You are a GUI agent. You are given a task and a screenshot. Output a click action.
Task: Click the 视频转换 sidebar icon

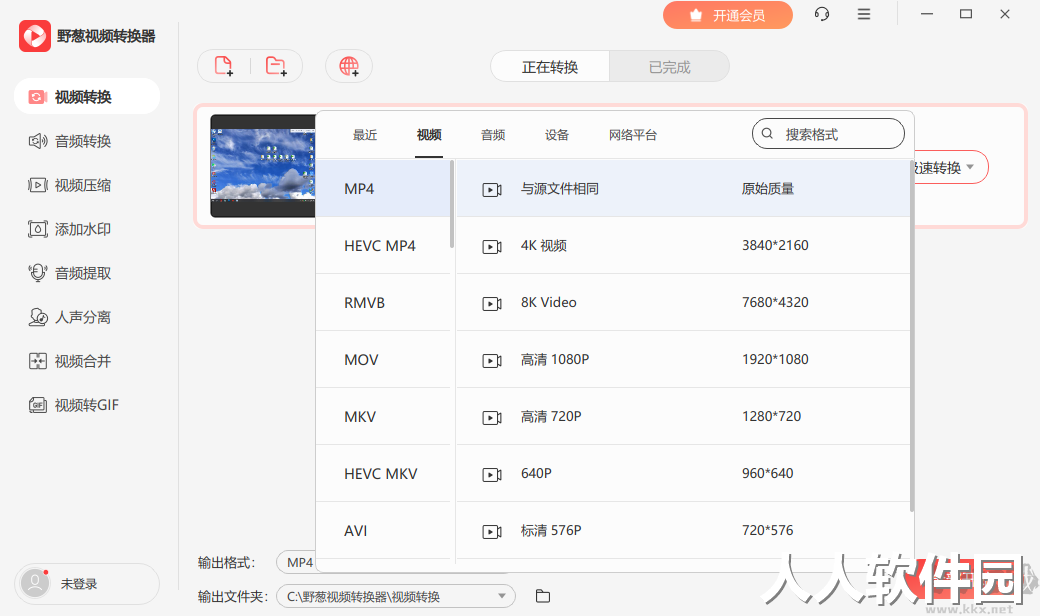(37, 97)
